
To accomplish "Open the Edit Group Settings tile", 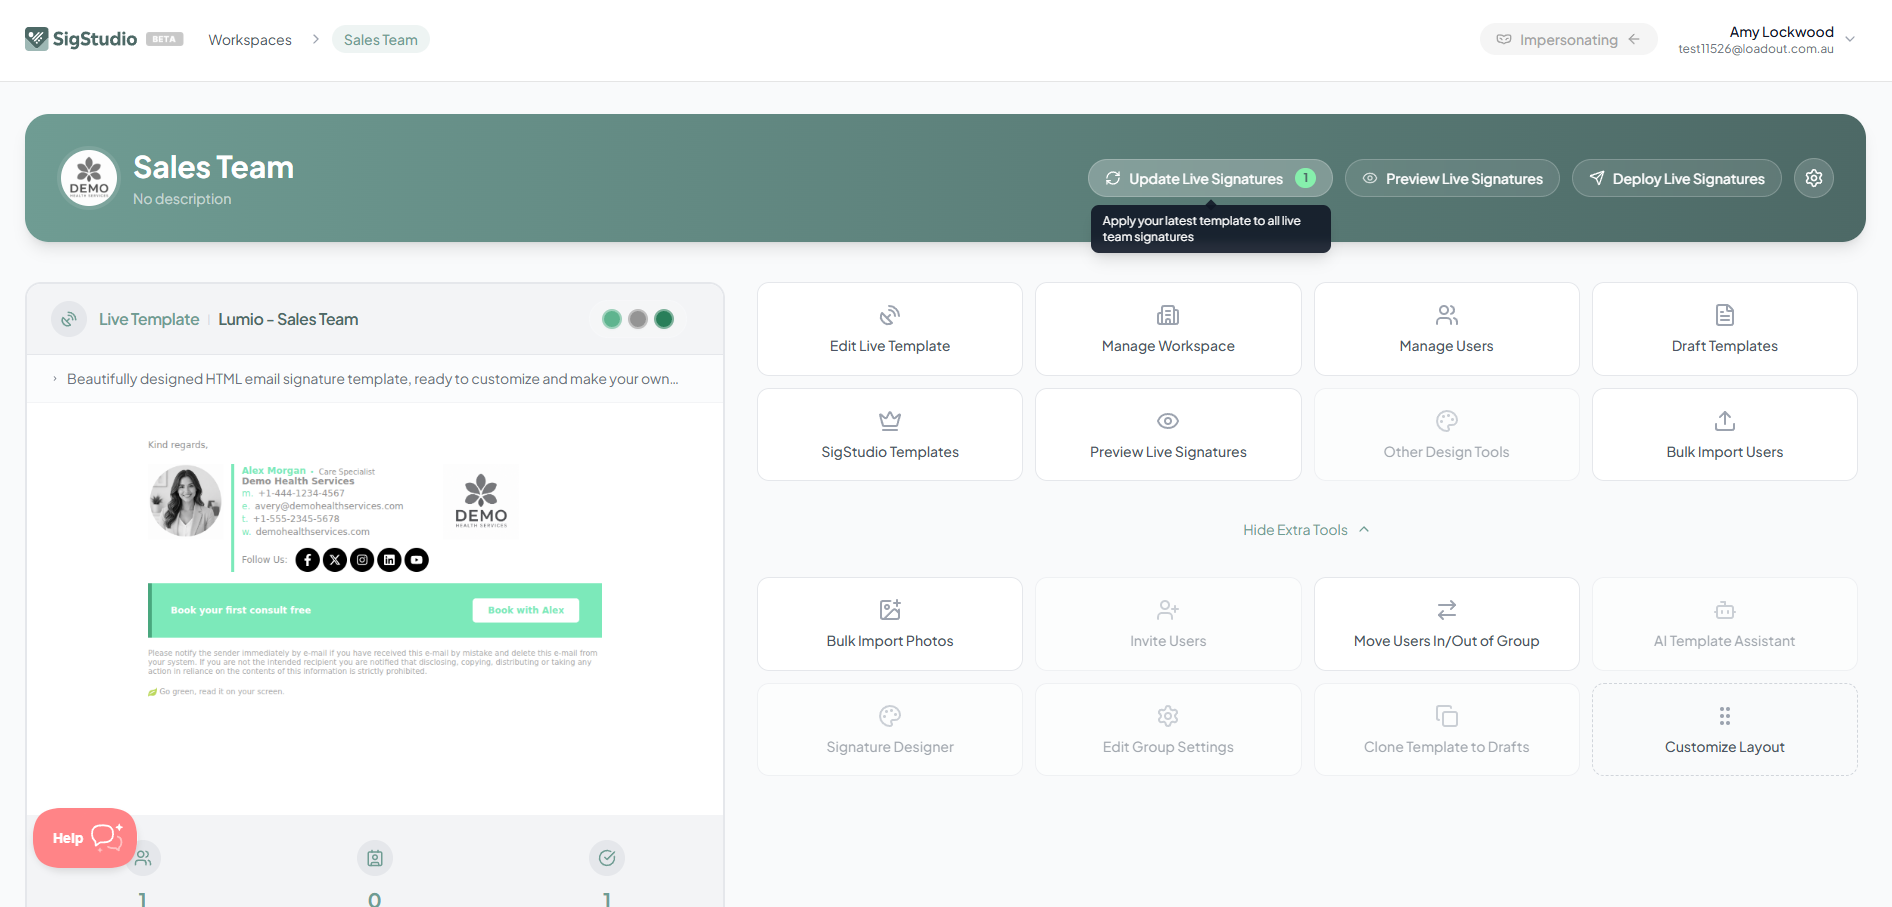I will pyautogui.click(x=1168, y=730).
